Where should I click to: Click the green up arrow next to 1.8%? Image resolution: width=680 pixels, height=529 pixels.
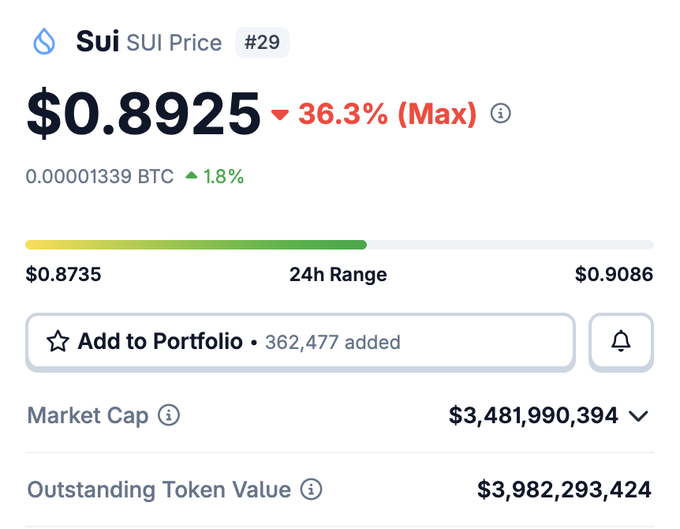[x=193, y=177]
